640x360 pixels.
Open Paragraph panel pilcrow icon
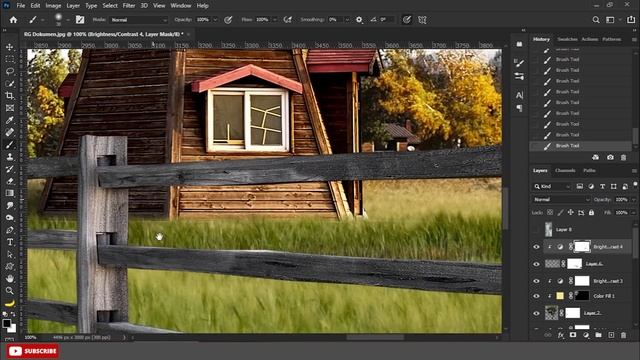519,108
